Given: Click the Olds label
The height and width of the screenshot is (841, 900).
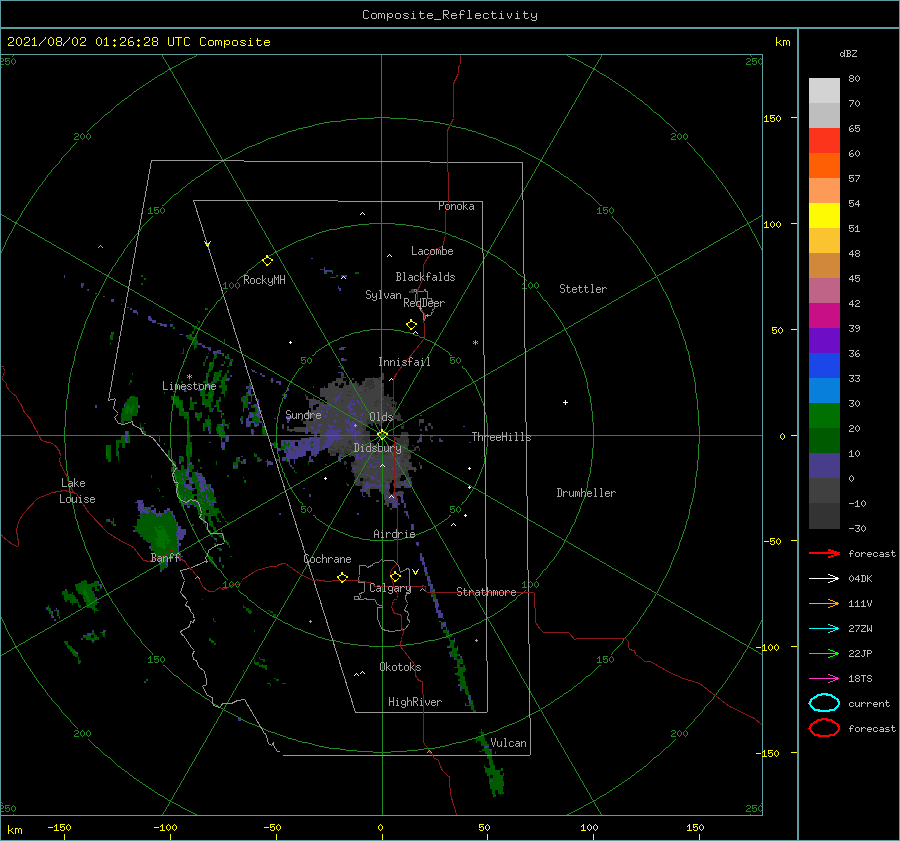Looking at the screenshot, I should point(381,417).
